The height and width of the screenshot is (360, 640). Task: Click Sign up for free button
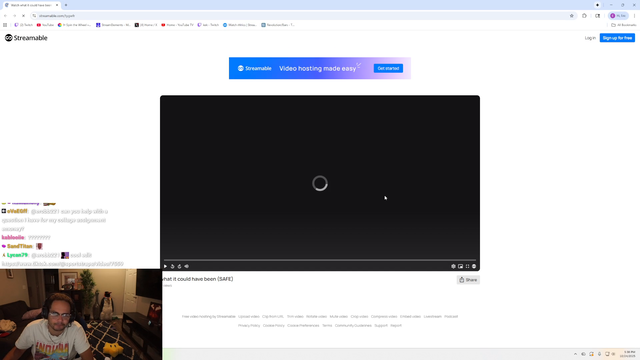pyautogui.click(x=617, y=38)
